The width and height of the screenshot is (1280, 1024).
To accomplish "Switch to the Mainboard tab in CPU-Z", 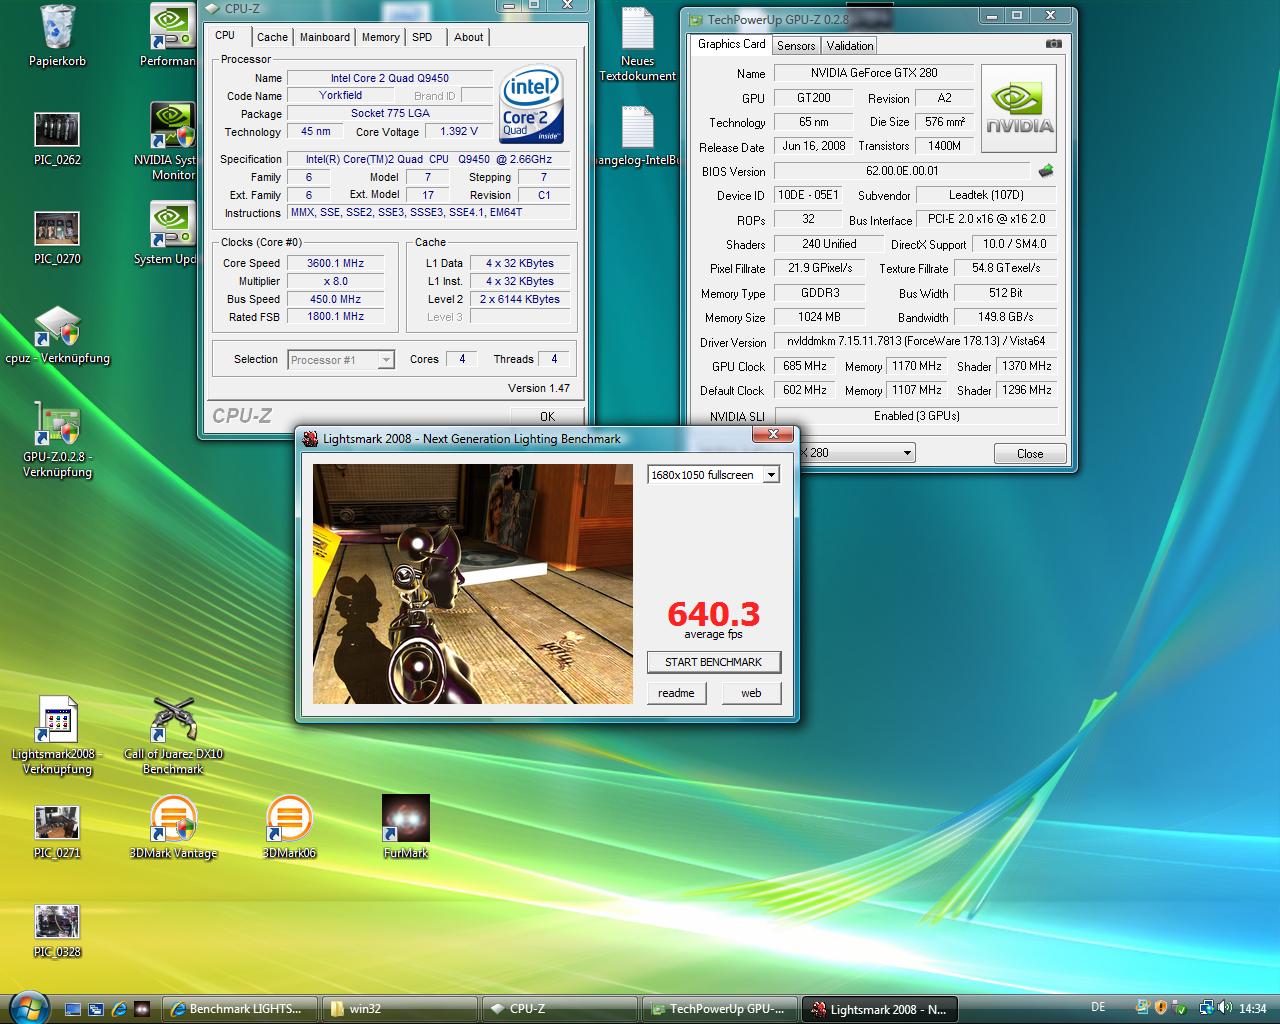I will tap(325, 37).
